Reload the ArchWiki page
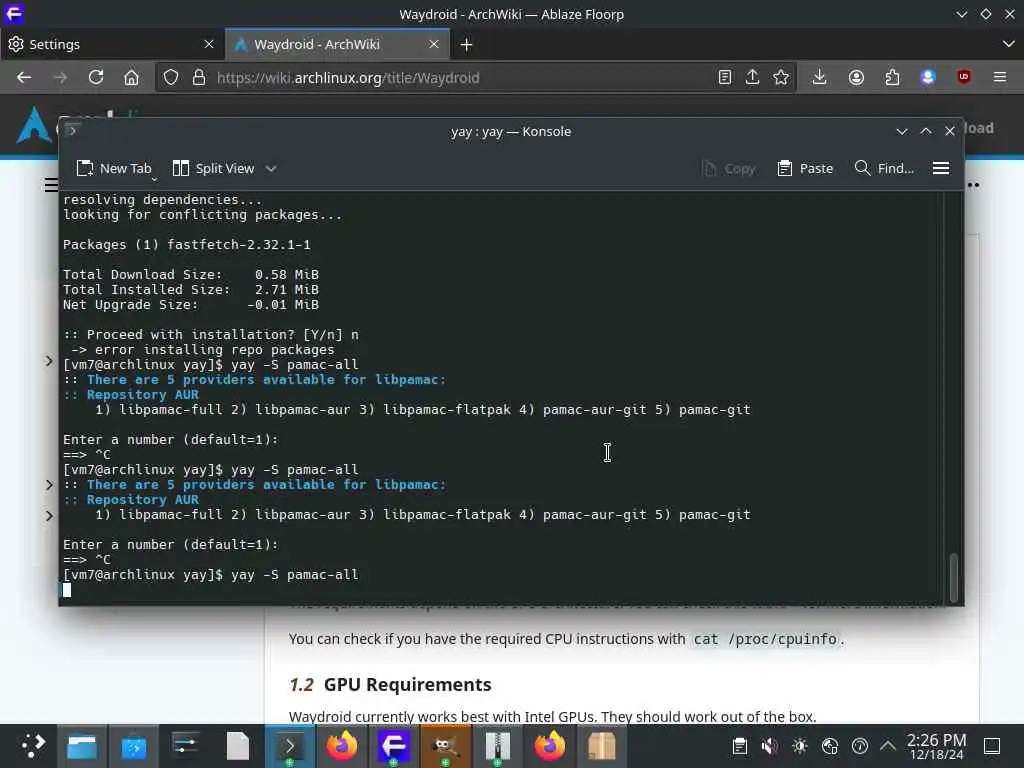1024x768 pixels. 96,78
